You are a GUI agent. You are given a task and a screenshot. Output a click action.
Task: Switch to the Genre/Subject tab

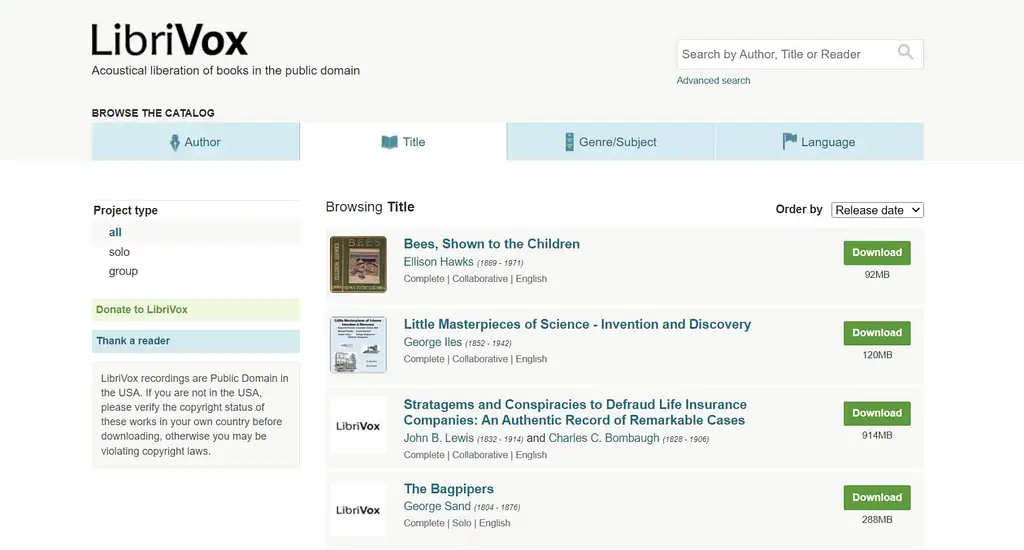tap(611, 142)
